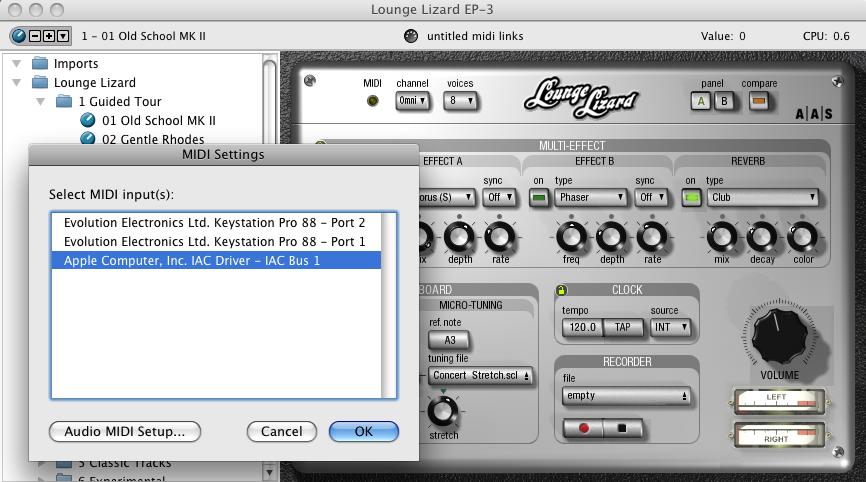Open the clock source INT dropdown
Screen dimensions: 866x482
(x=670, y=327)
